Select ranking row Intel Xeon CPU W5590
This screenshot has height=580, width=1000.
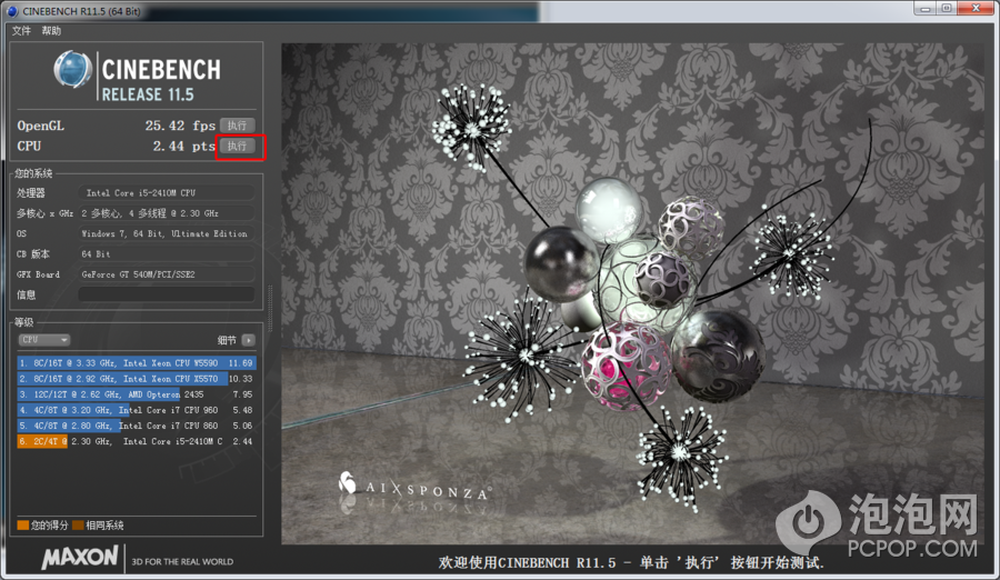[136, 363]
